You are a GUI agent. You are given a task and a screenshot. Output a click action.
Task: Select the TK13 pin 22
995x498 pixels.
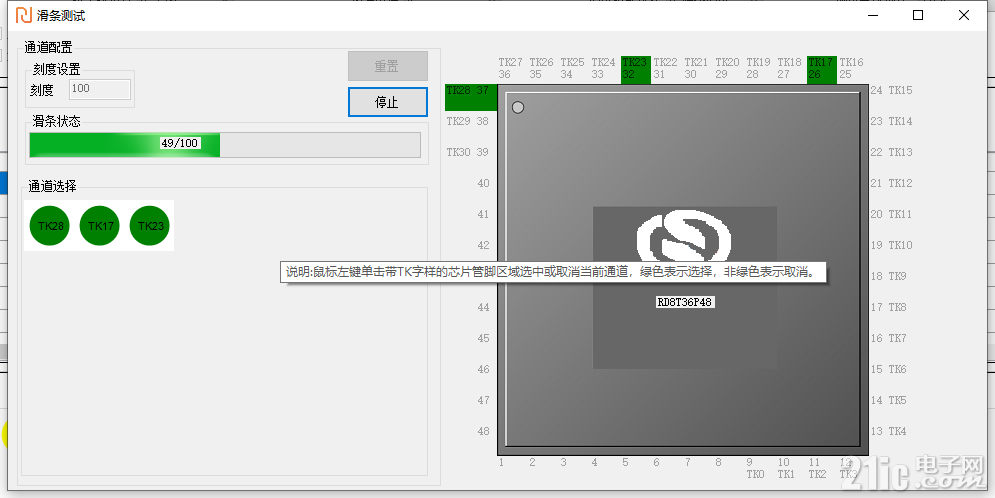tap(892, 152)
